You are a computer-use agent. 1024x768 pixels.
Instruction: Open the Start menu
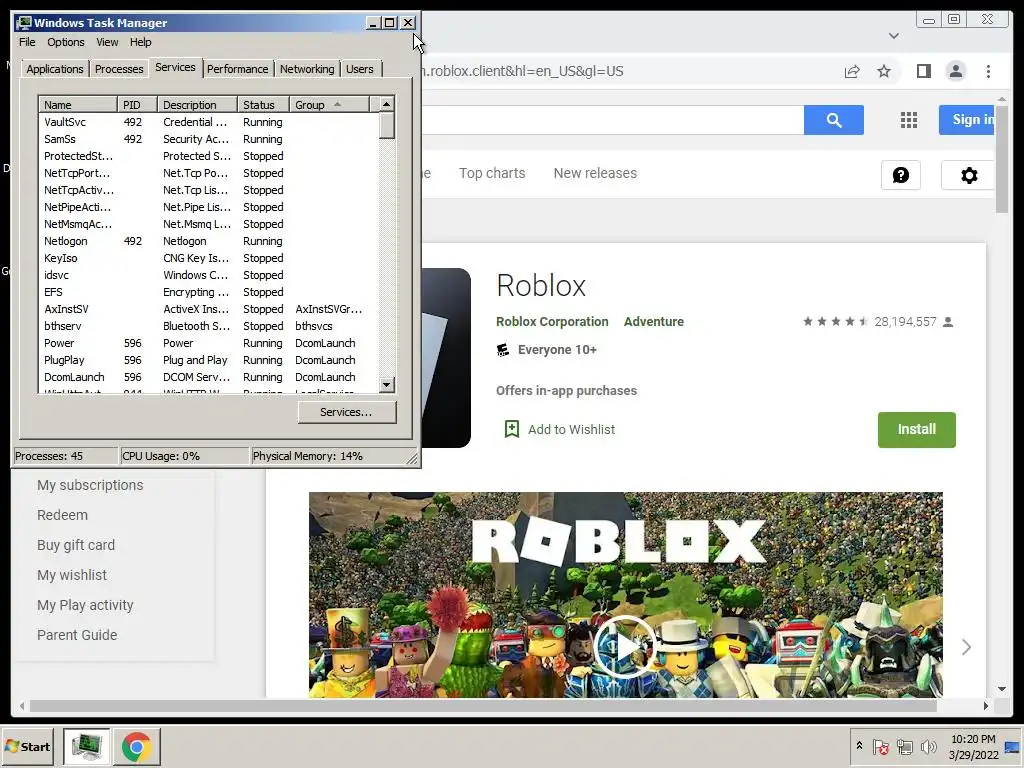27,746
